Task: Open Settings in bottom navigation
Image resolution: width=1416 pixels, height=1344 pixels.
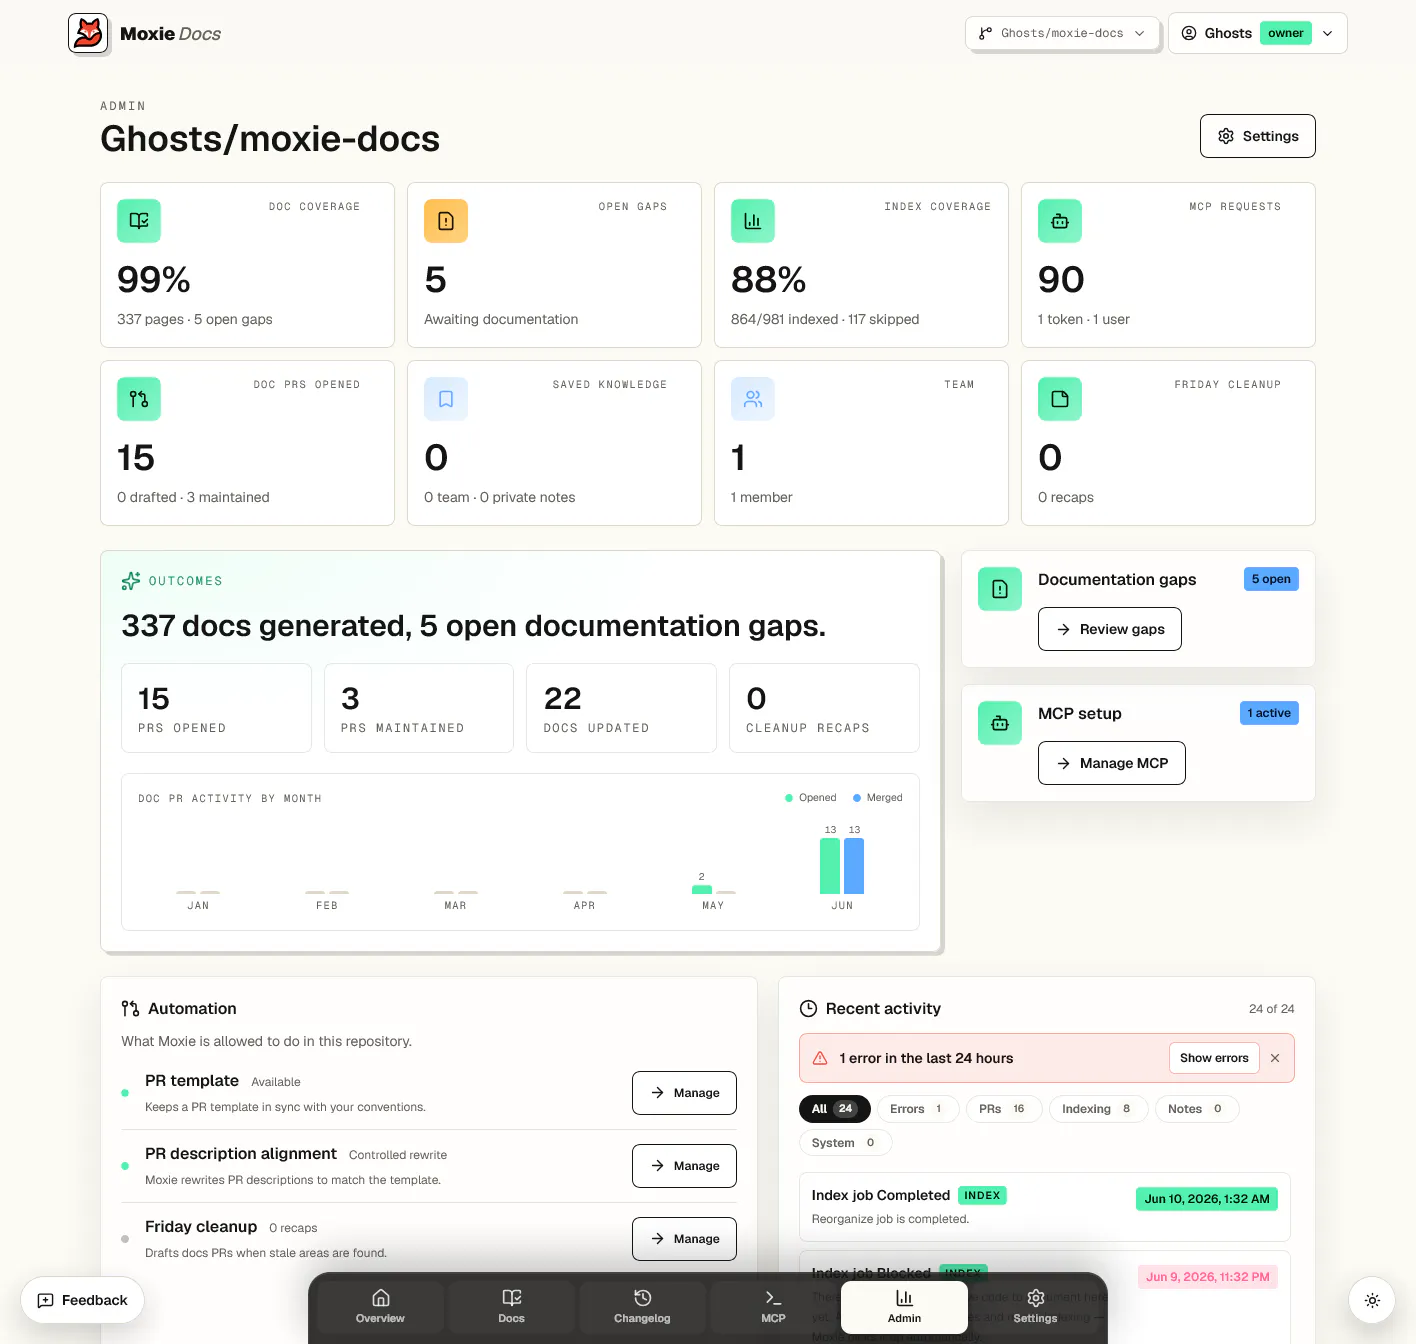Action: pos(1035,1306)
